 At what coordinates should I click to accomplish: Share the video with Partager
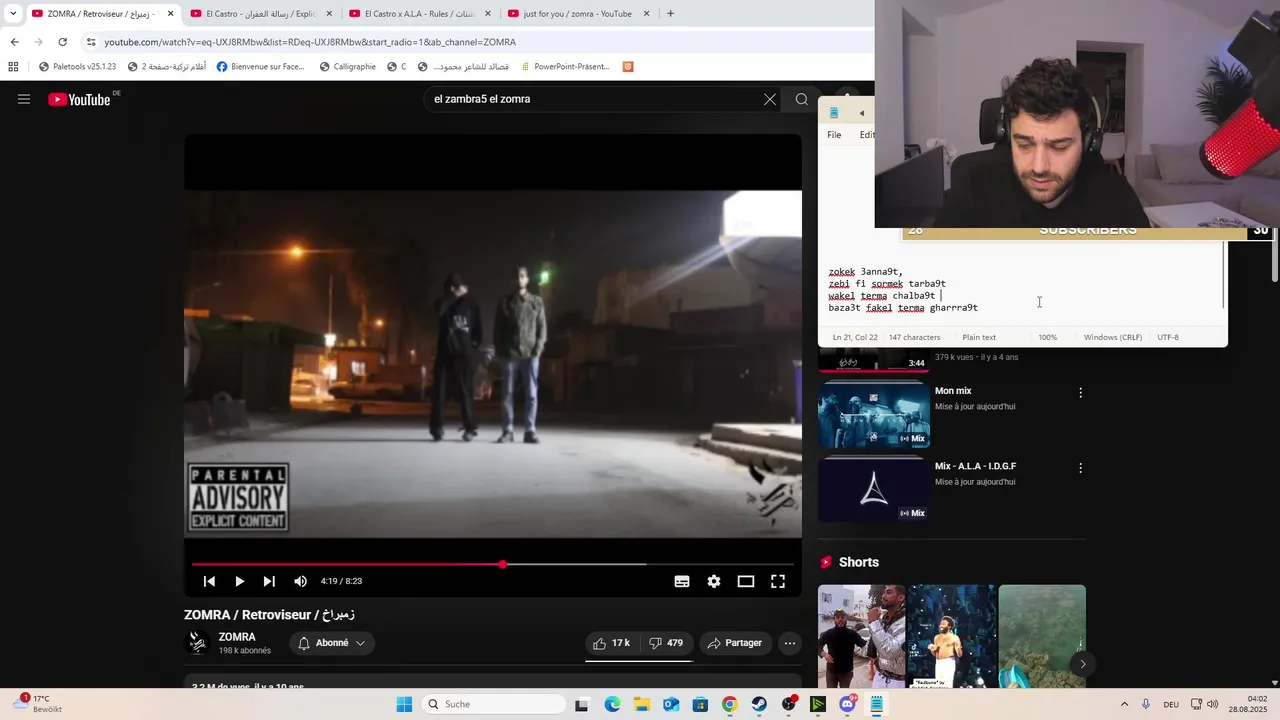[x=735, y=643]
